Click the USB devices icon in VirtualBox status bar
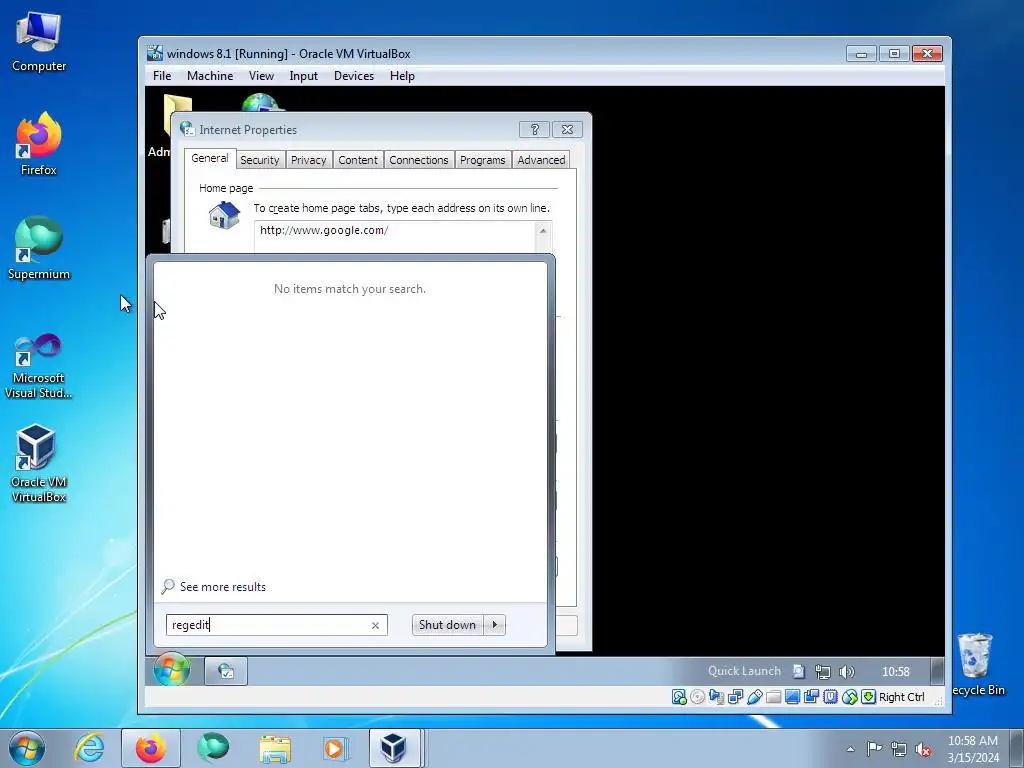This screenshot has width=1024, height=768. click(x=754, y=697)
